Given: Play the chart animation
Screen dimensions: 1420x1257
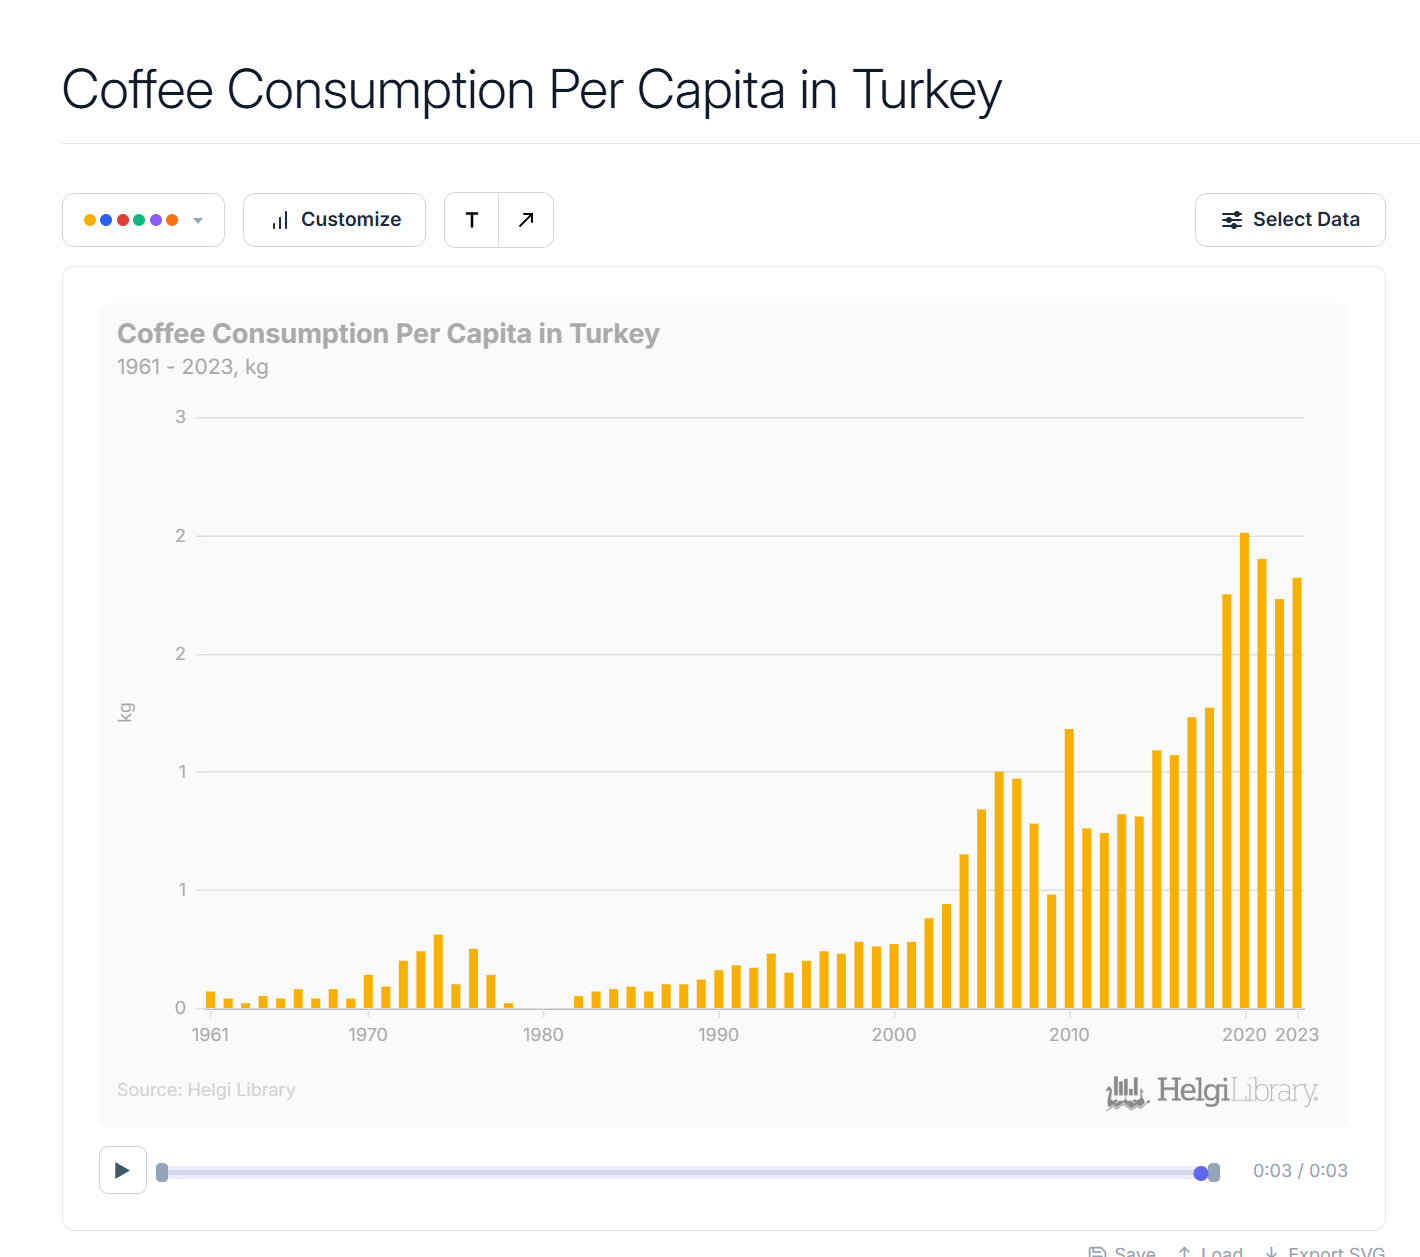Looking at the screenshot, I should click(x=123, y=1170).
